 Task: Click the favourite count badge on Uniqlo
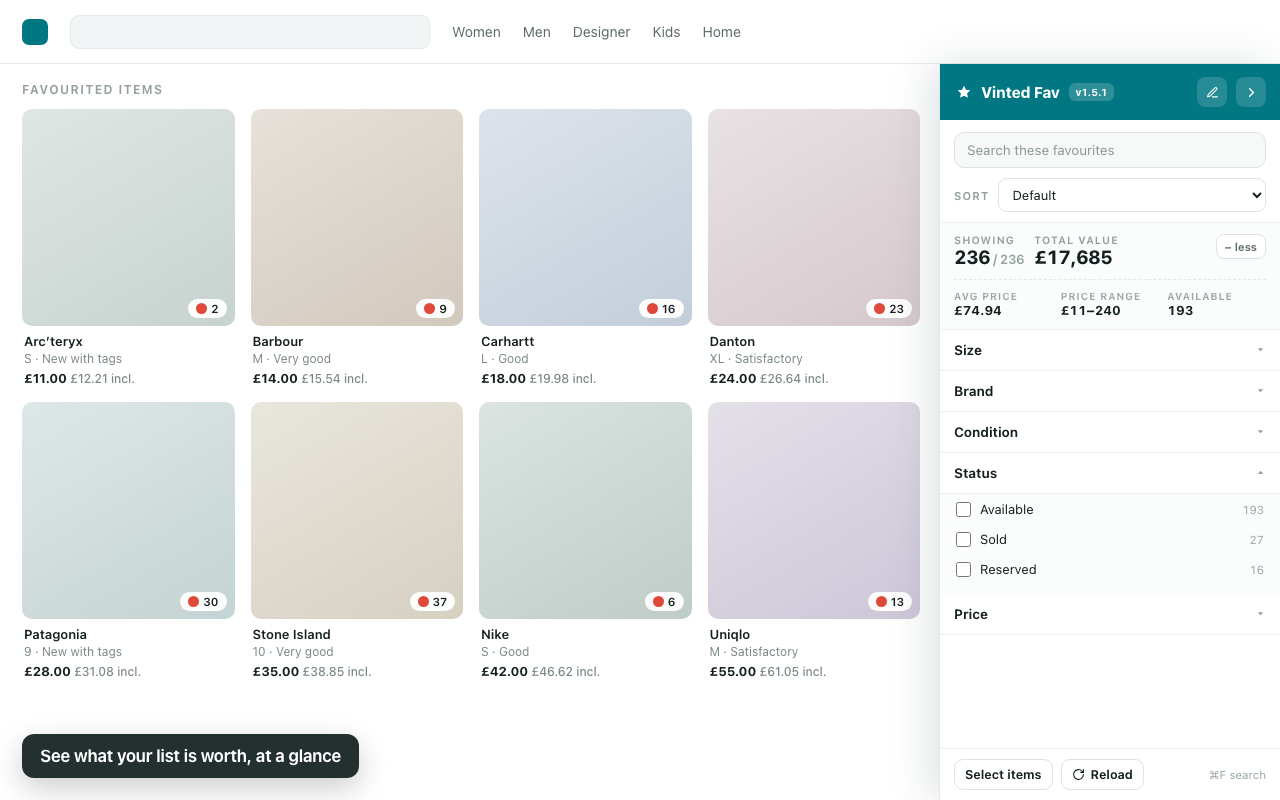pyautogui.click(x=890, y=602)
